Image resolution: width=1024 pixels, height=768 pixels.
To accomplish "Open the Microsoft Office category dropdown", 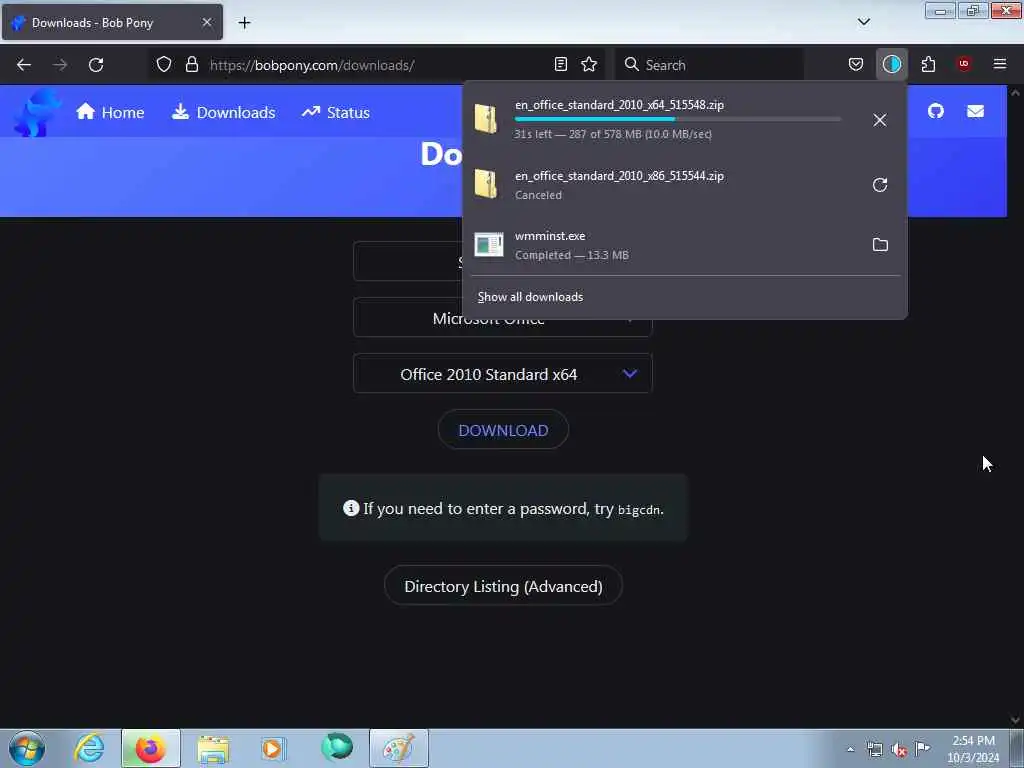I will pyautogui.click(x=503, y=318).
